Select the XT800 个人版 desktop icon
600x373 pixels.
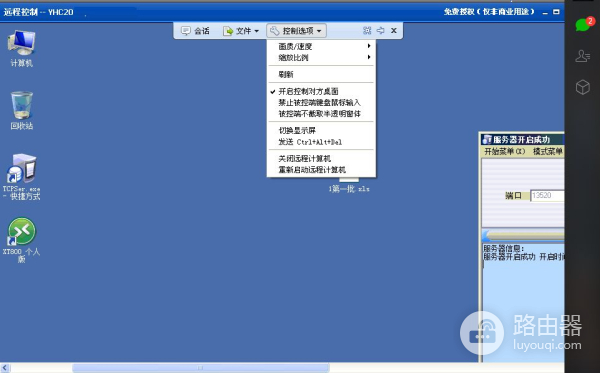21,240
